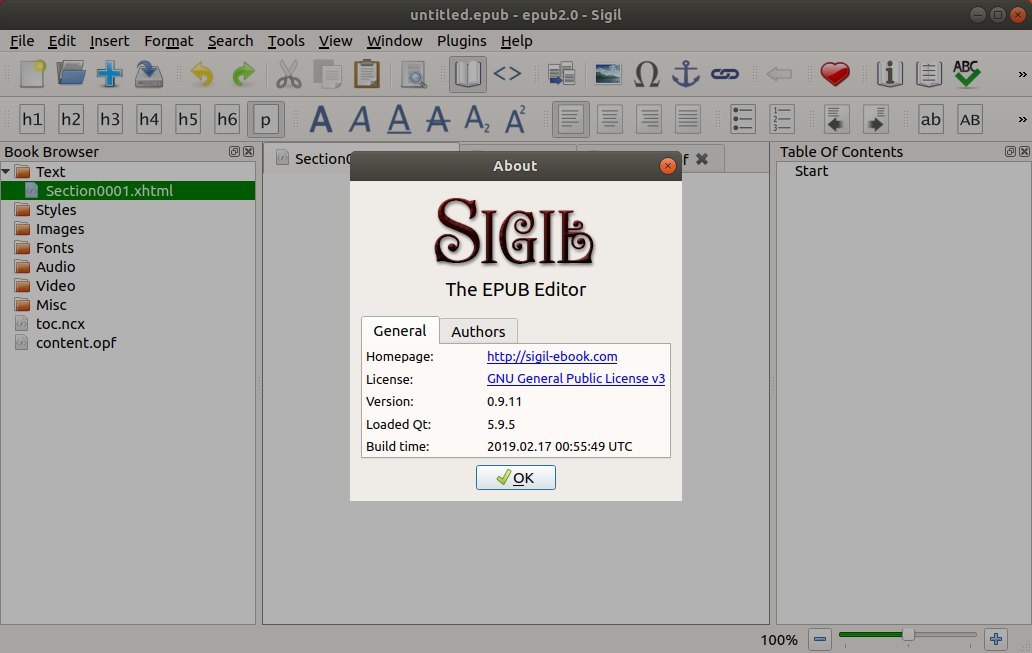Apply Heading 1 style

click(32, 119)
